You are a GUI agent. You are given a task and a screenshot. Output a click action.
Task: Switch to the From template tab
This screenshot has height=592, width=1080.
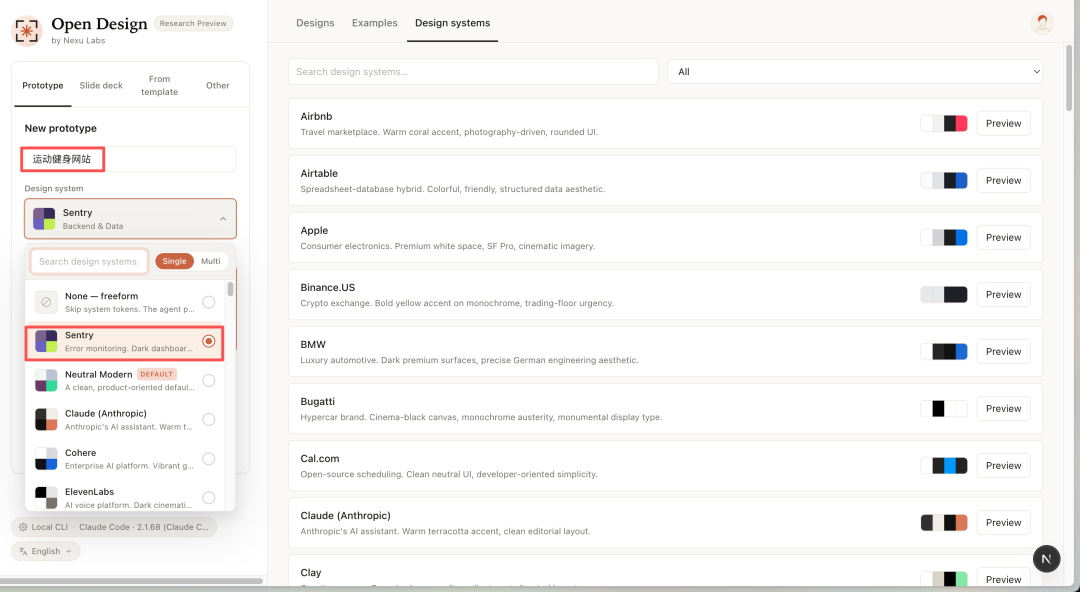[x=159, y=85]
